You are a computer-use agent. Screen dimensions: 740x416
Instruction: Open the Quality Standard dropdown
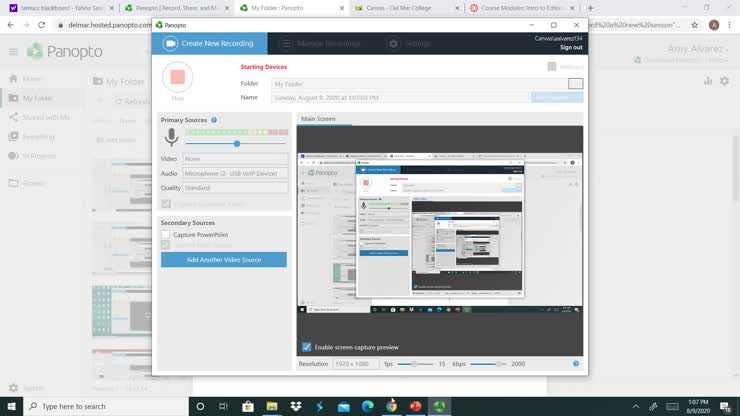click(x=235, y=187)
